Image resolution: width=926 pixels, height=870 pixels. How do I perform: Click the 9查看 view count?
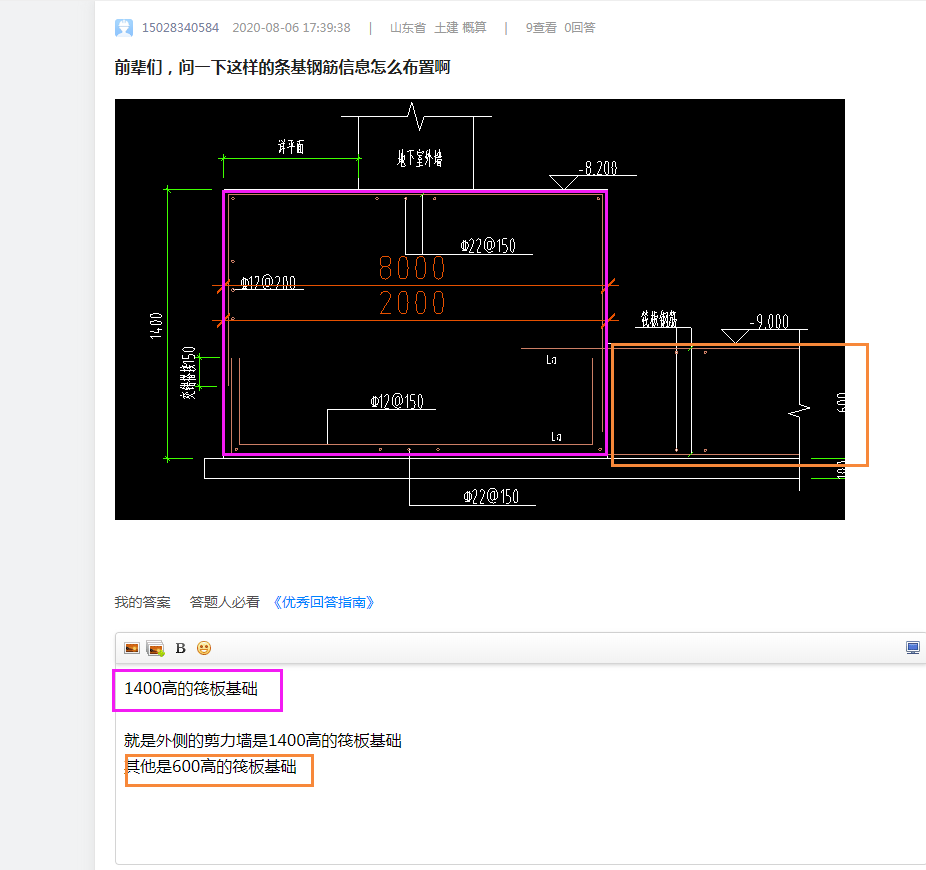point(541,28)
